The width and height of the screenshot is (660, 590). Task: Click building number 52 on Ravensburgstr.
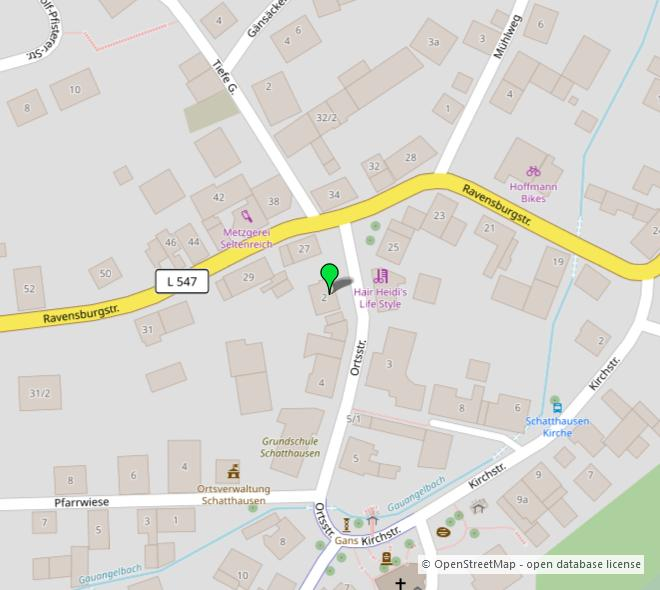(29, 288)
